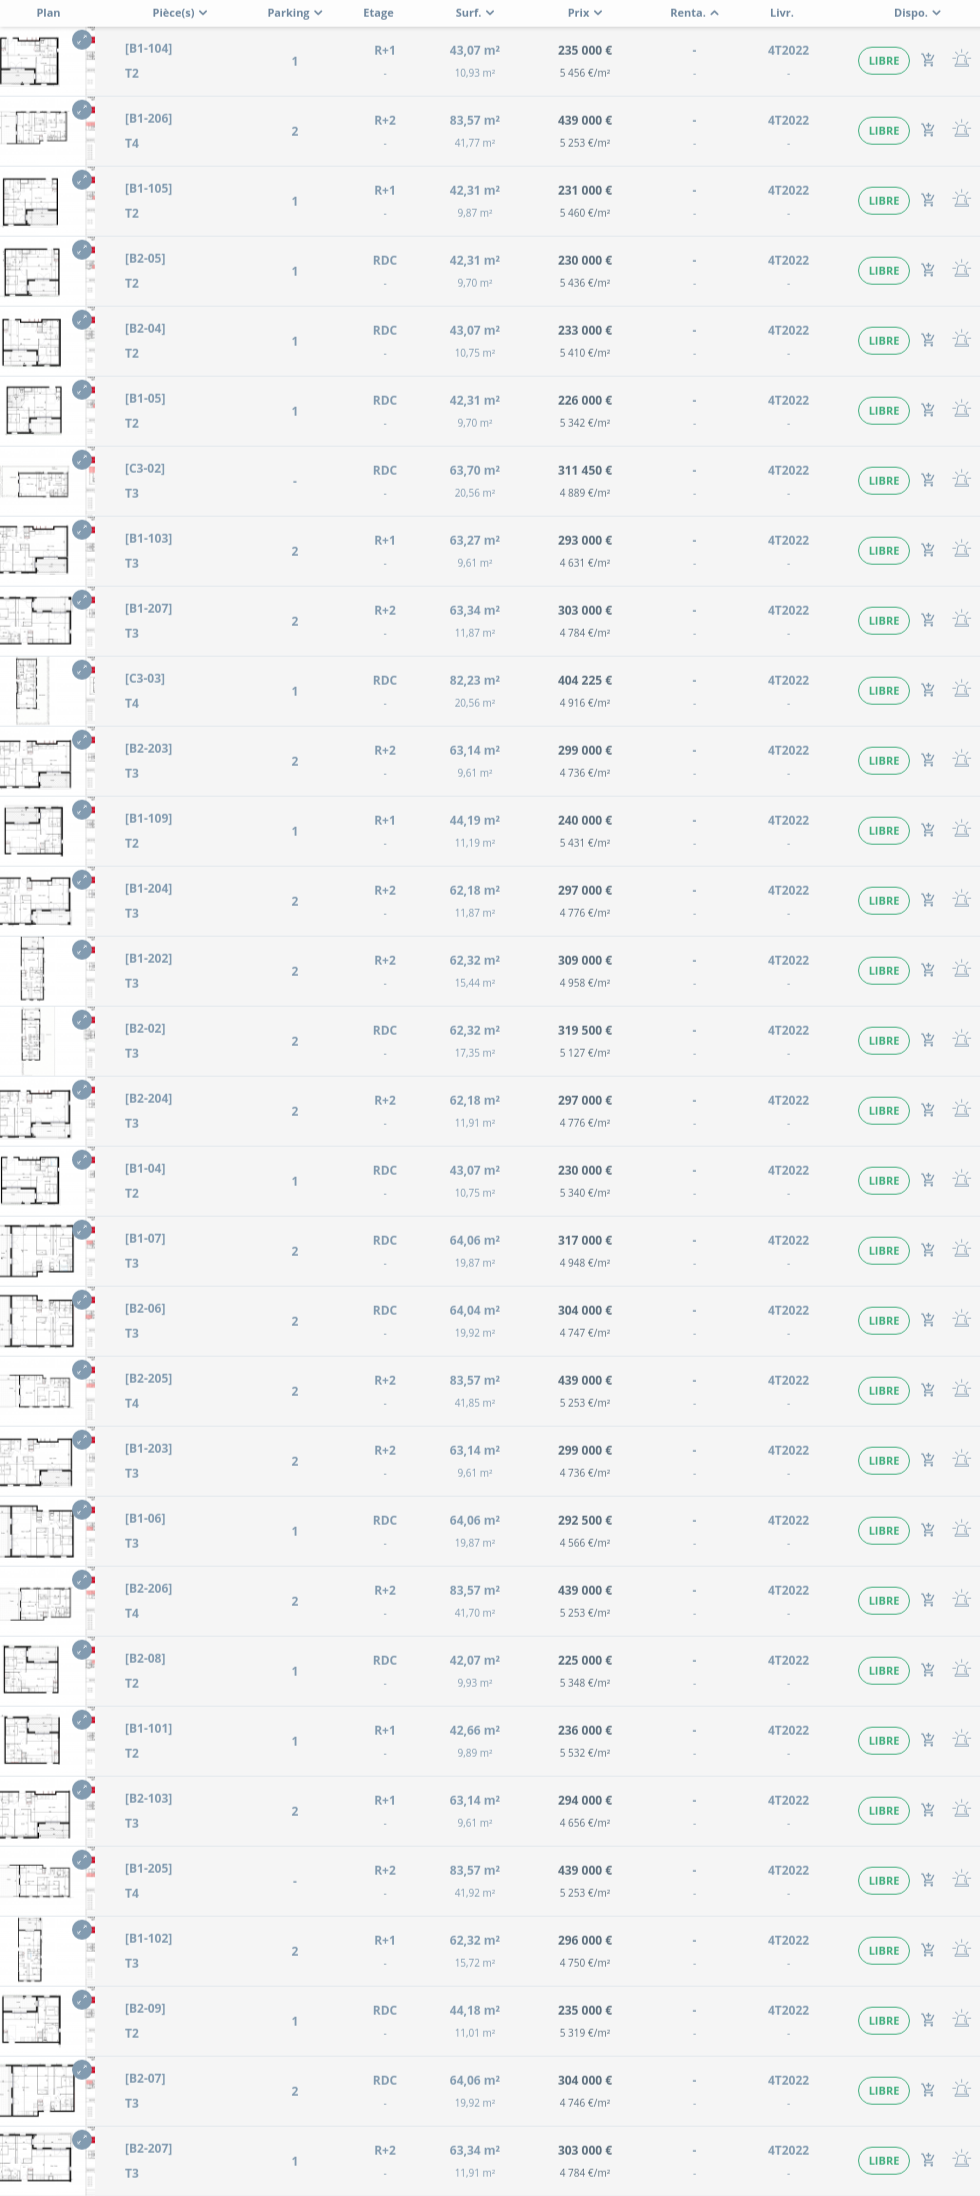Sort by the Renta. column header
This screenshot has height=2196, width=980.
[693, 13]
